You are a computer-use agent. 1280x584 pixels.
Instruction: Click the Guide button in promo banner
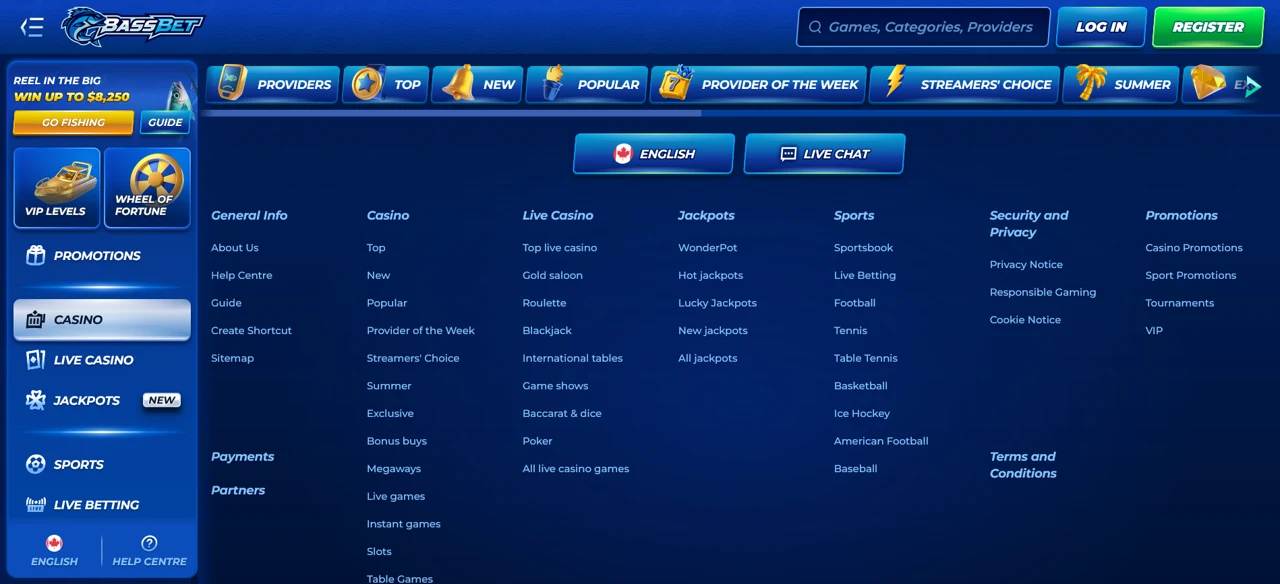[165, 122]
